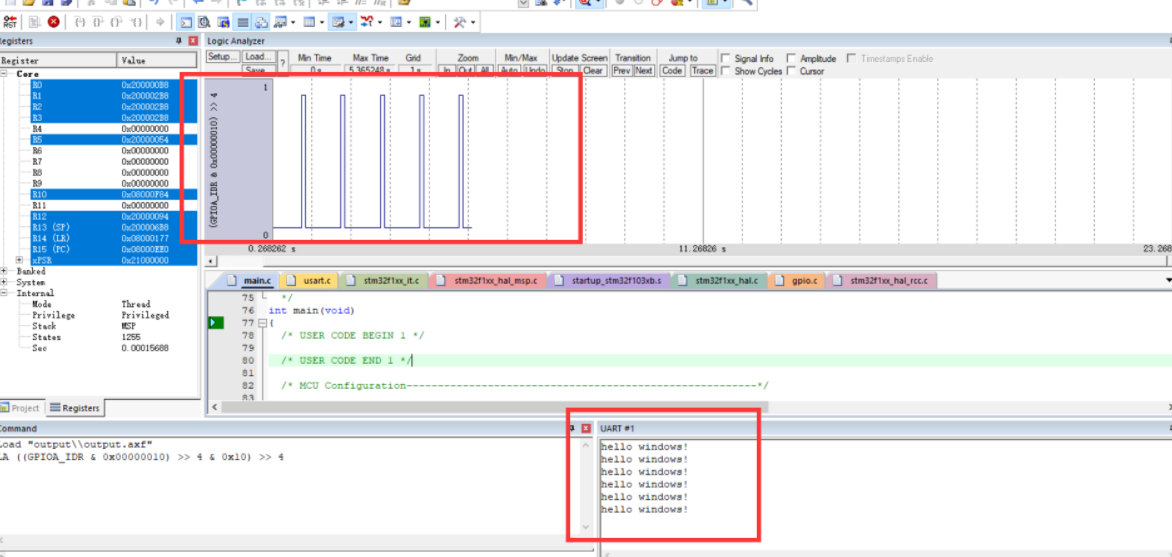Viewport: 1172px width, 557px height.
Task: Click the Zoom In button
Action: (x=447, y=70)
